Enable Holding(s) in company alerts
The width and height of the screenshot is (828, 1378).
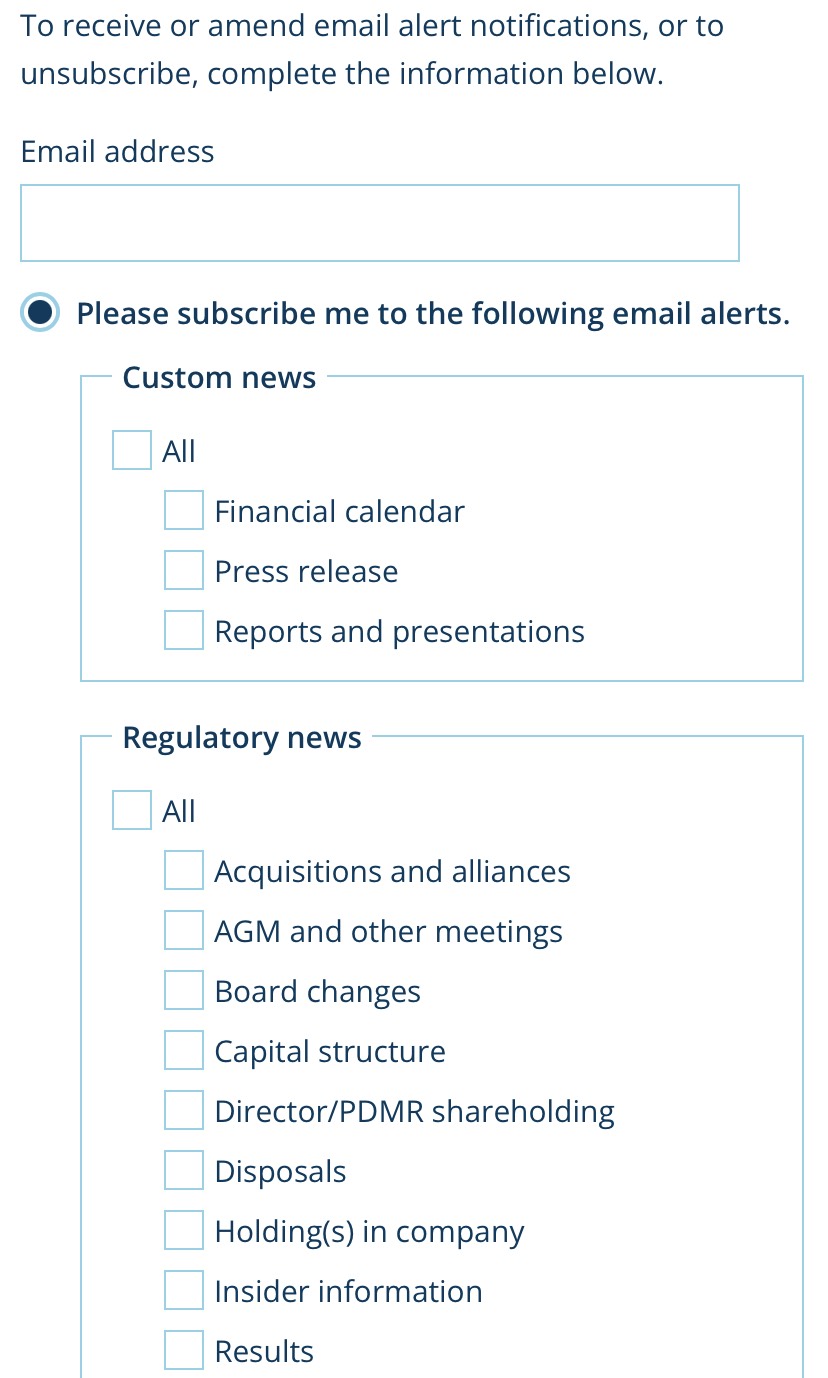[x=184, y=1231]
